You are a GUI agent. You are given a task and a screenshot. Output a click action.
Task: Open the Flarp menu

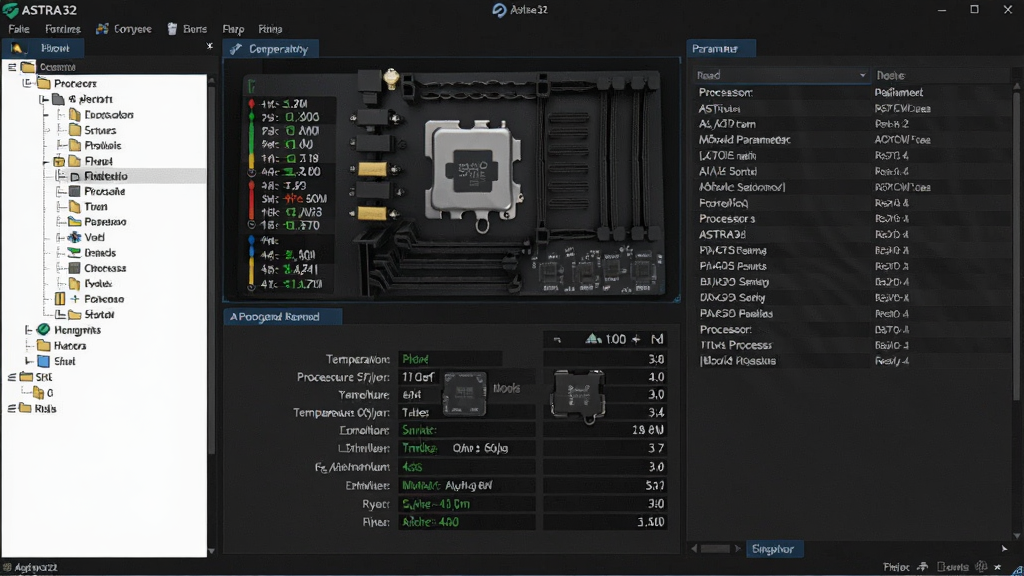coord(233,29)
